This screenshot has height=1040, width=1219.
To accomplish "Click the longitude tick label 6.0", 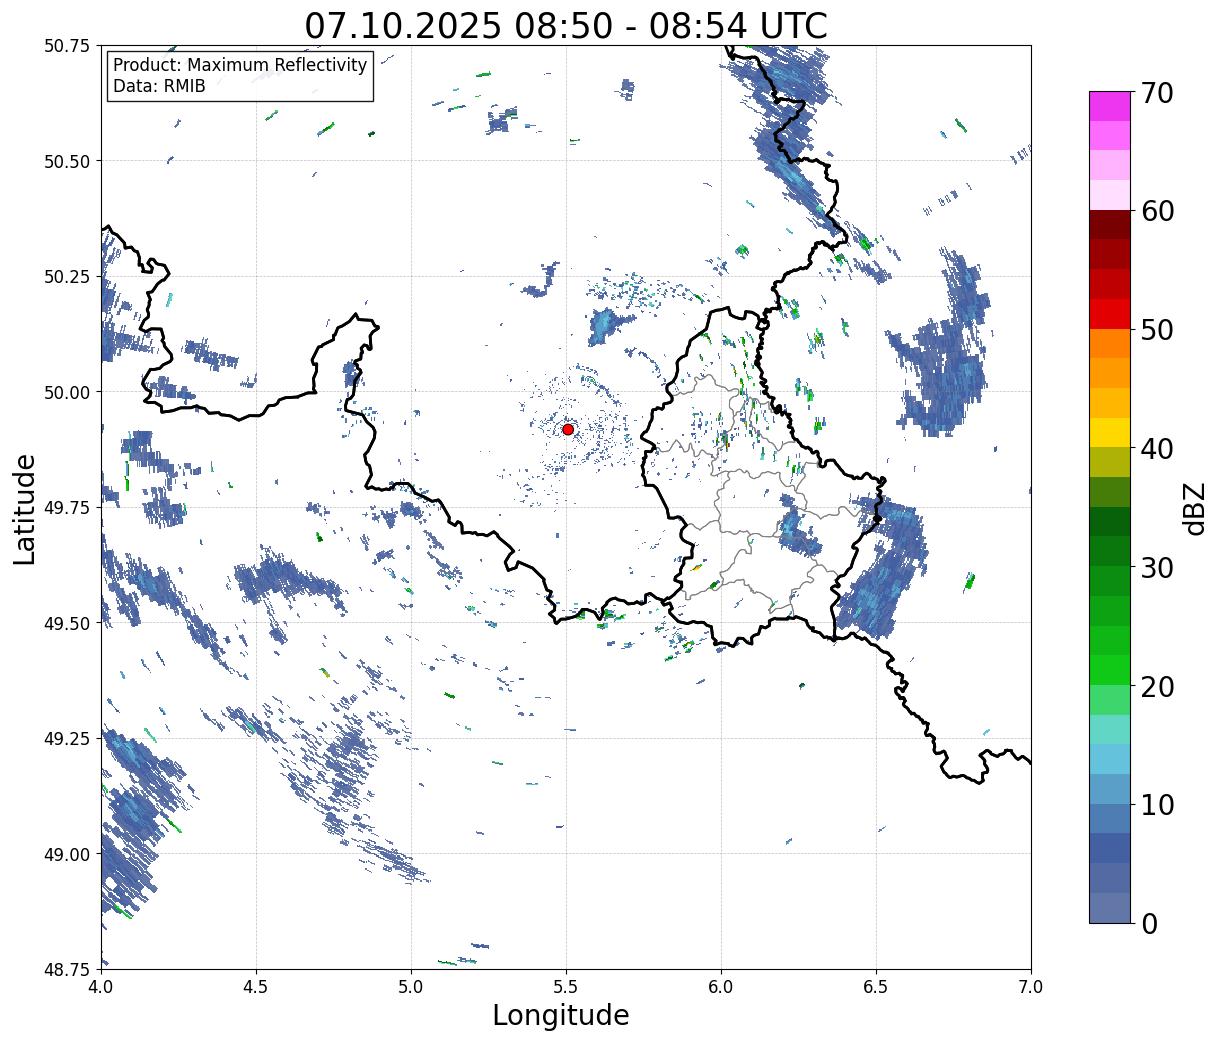I will coord(721,986).
